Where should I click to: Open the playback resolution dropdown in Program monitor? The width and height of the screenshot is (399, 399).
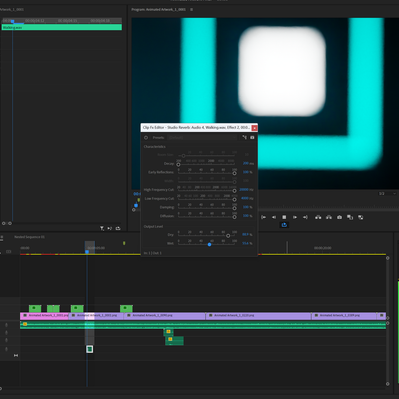[x=387, y=194]
